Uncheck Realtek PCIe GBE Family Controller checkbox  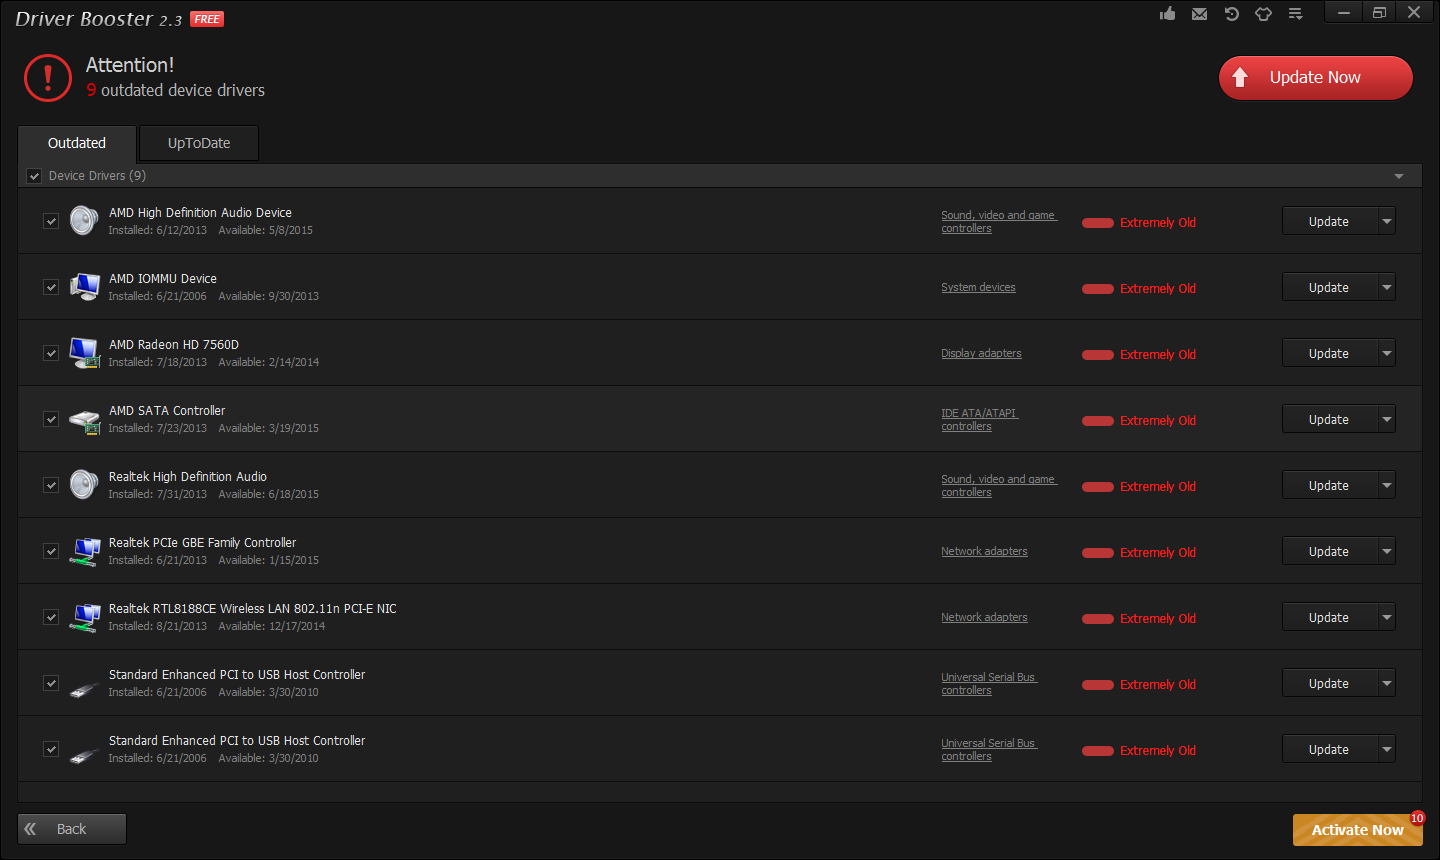51,551
